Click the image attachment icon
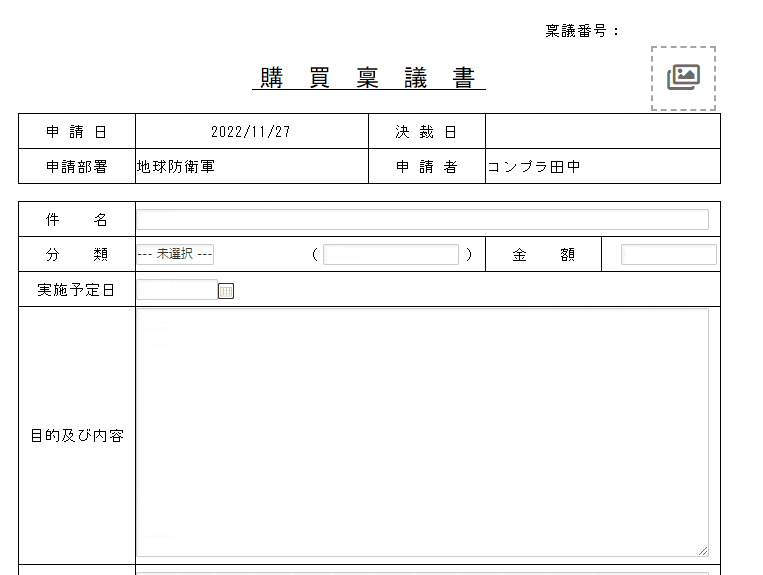This screenshot has height=575, width=763. click(683, 78)
